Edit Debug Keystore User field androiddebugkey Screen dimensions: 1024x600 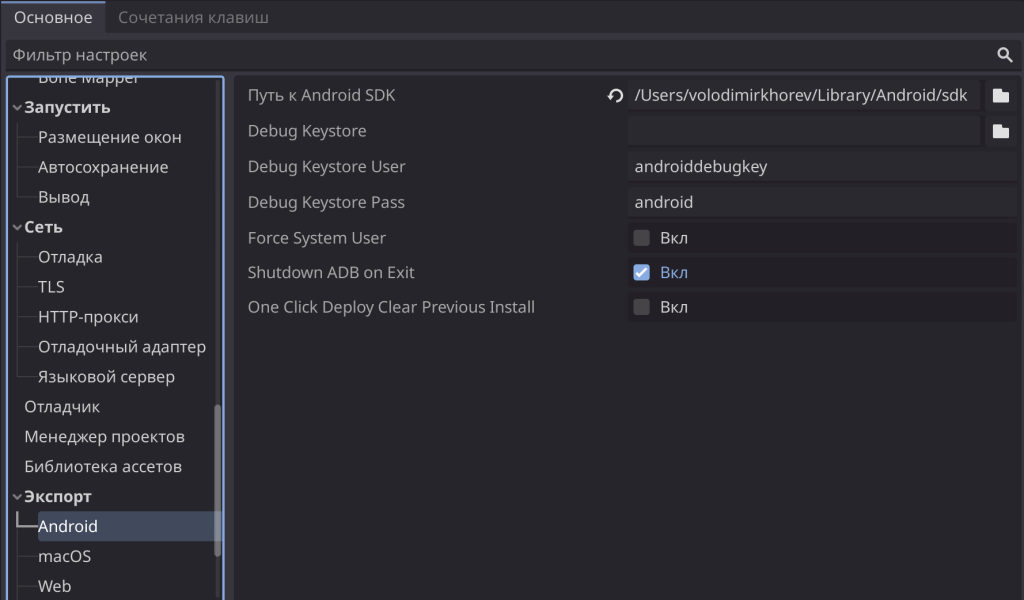822,166
